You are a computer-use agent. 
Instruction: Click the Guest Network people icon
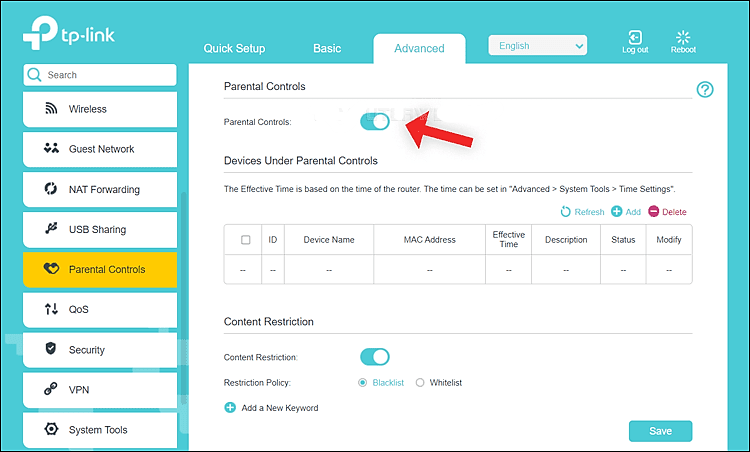point(51,148)
